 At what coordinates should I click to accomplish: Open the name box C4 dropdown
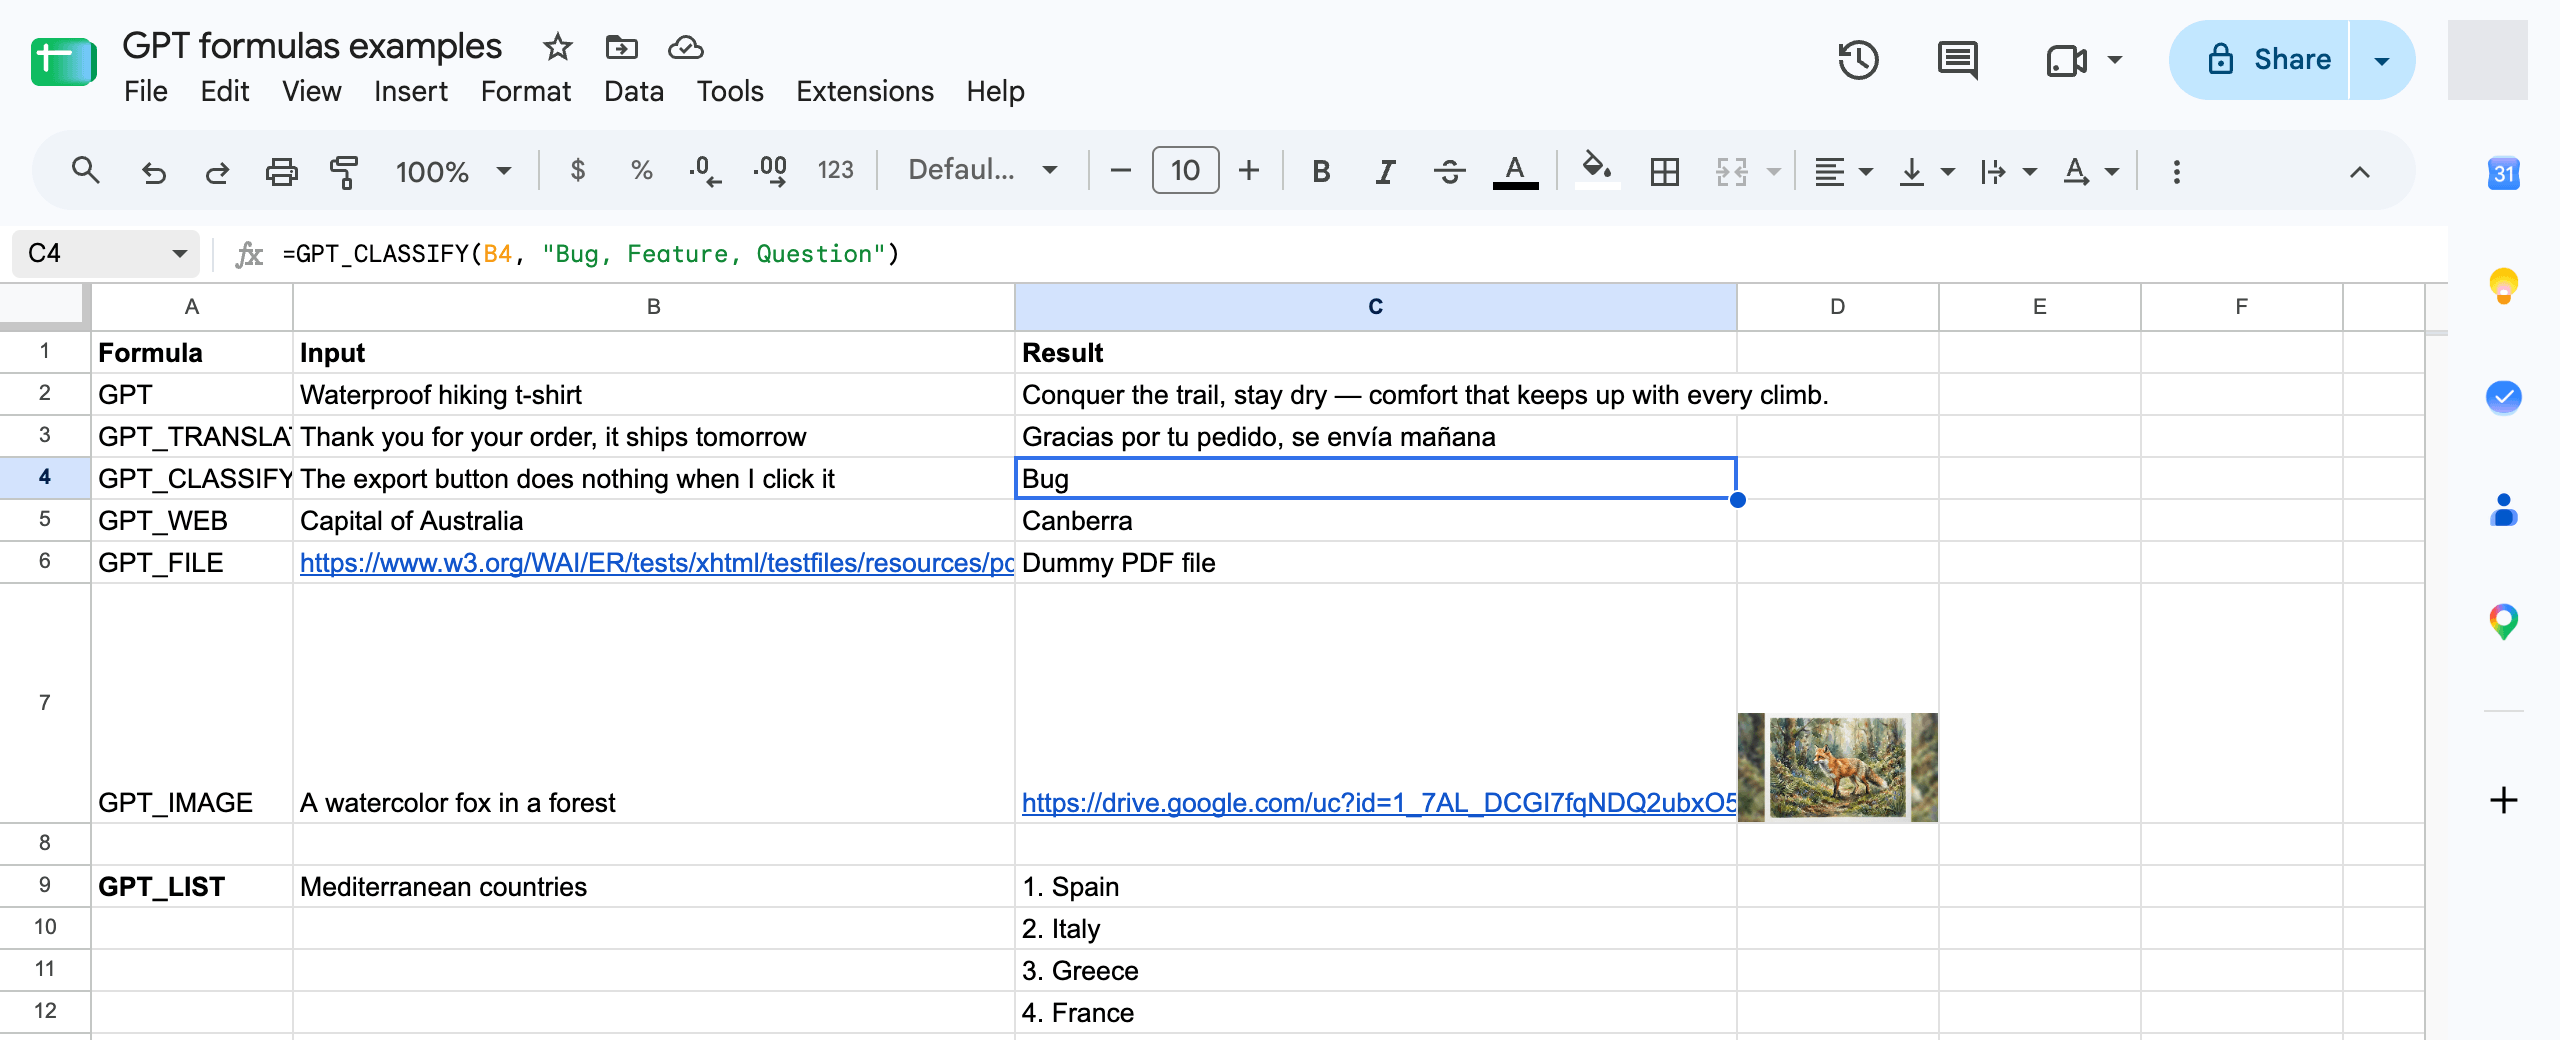coord(180,253)
